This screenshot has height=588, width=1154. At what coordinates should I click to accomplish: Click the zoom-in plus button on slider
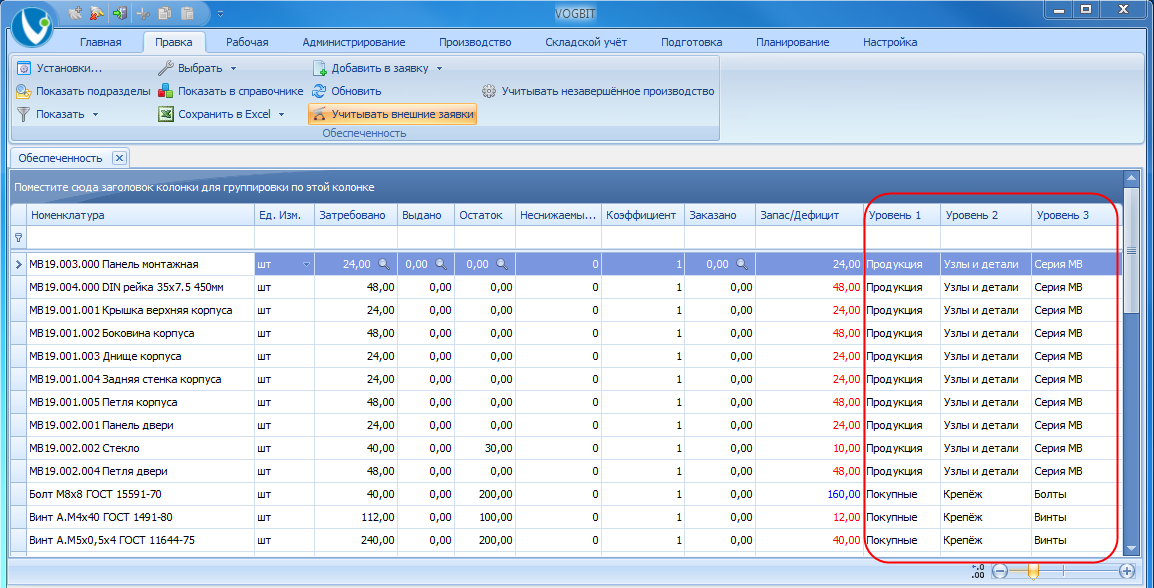click(1126, 570)
